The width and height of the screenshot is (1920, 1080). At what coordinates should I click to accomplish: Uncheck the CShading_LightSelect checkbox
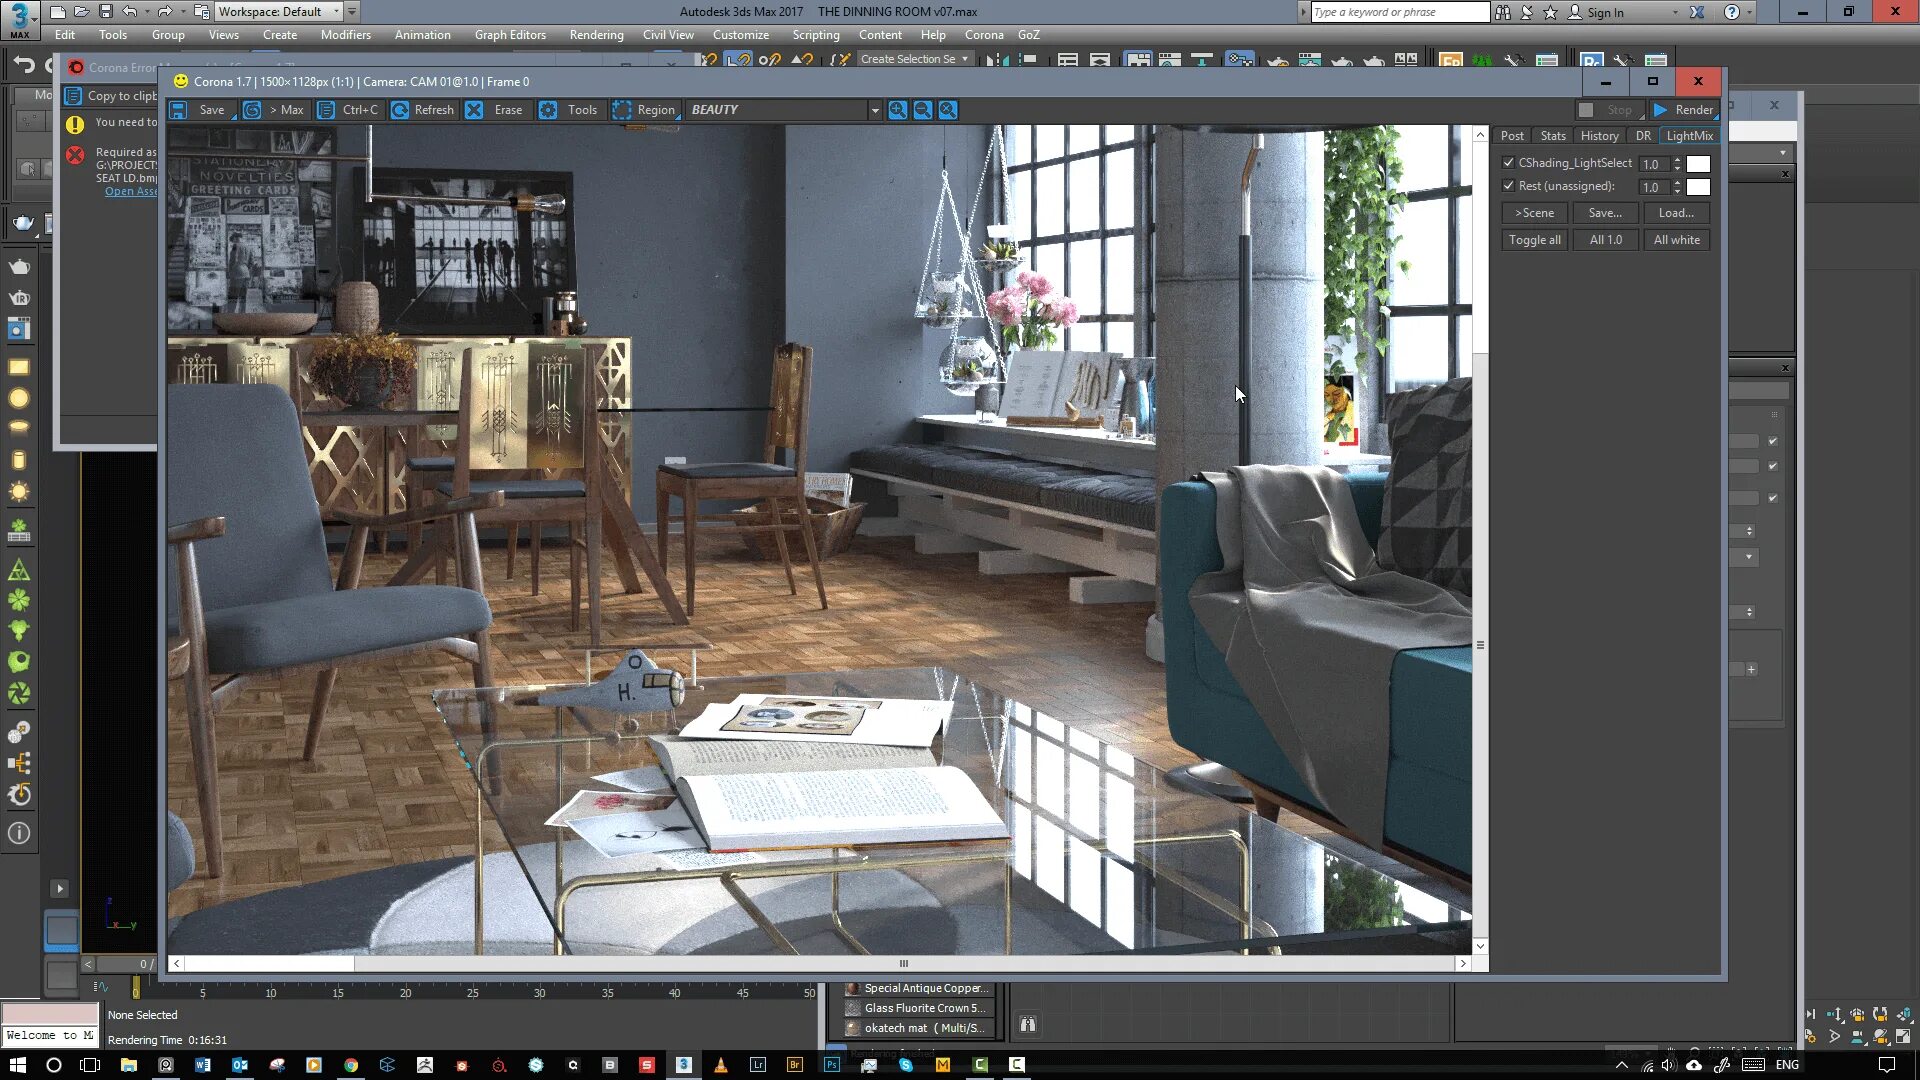point(1509,162)
